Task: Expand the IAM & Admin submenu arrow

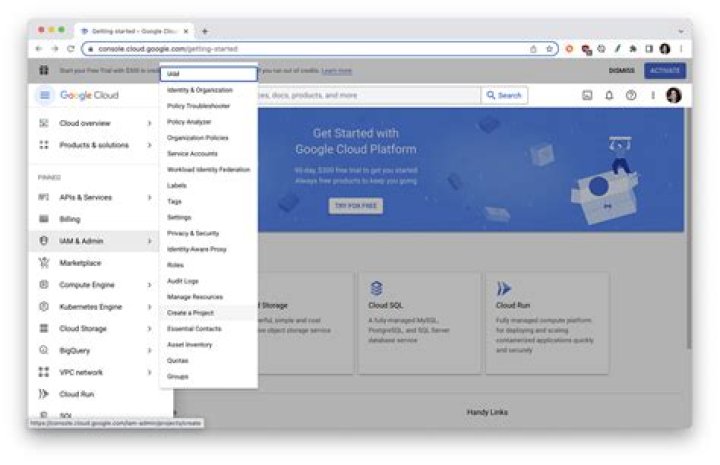Action: pos(149,241)
